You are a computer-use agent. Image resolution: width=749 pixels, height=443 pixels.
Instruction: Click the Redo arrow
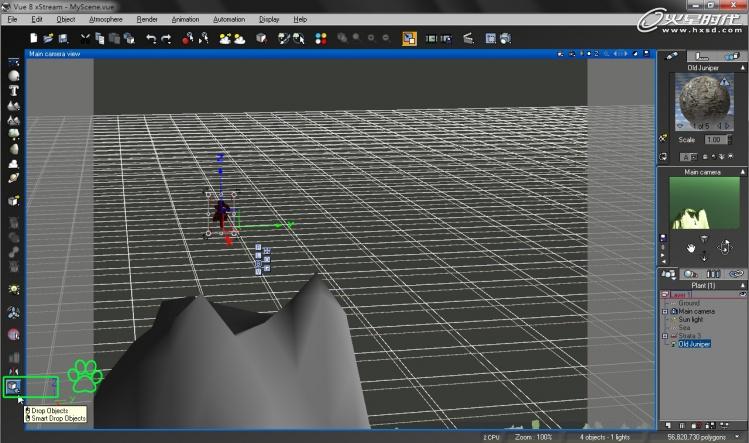(166, 38)
